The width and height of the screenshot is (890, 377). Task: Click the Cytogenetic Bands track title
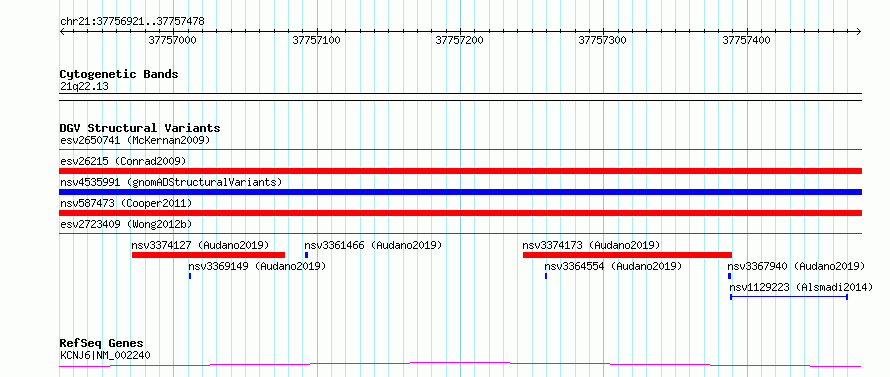(x=119, y=74)
